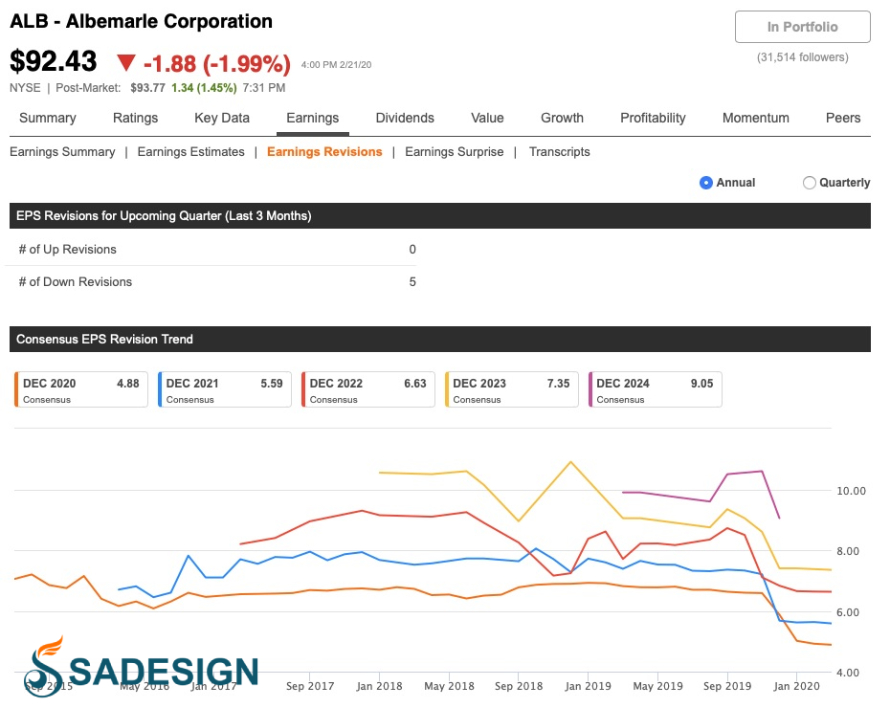Open the Profitability tab
Viewport: 890px width, 708px height.
click(x=653, y=118)
